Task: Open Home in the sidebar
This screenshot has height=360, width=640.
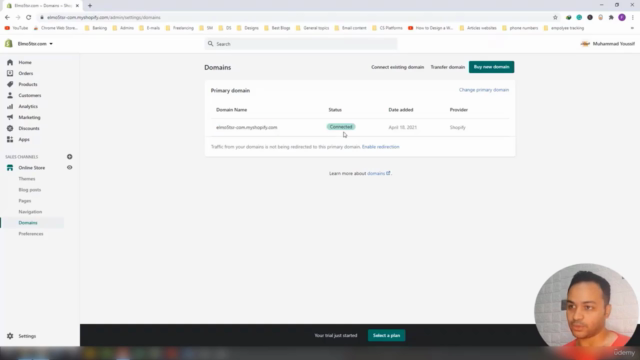Action: pos(24,62)
